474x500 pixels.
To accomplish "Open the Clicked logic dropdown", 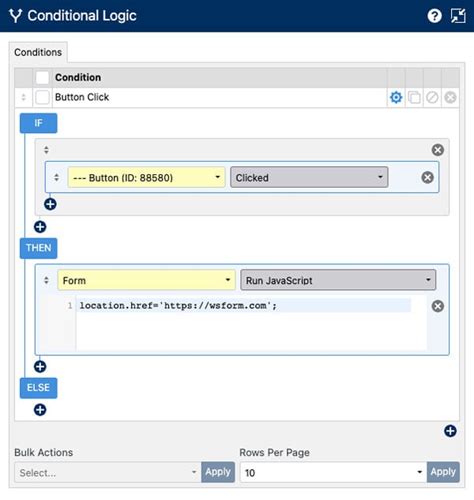I will point(309,177).
